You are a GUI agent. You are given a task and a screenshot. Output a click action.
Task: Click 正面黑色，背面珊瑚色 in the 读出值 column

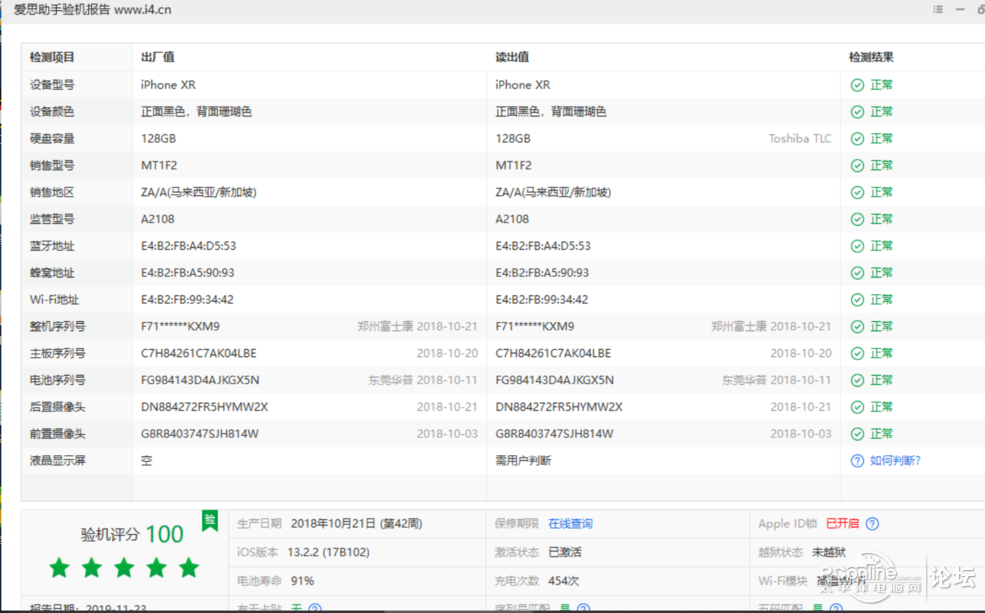[551, 112]
